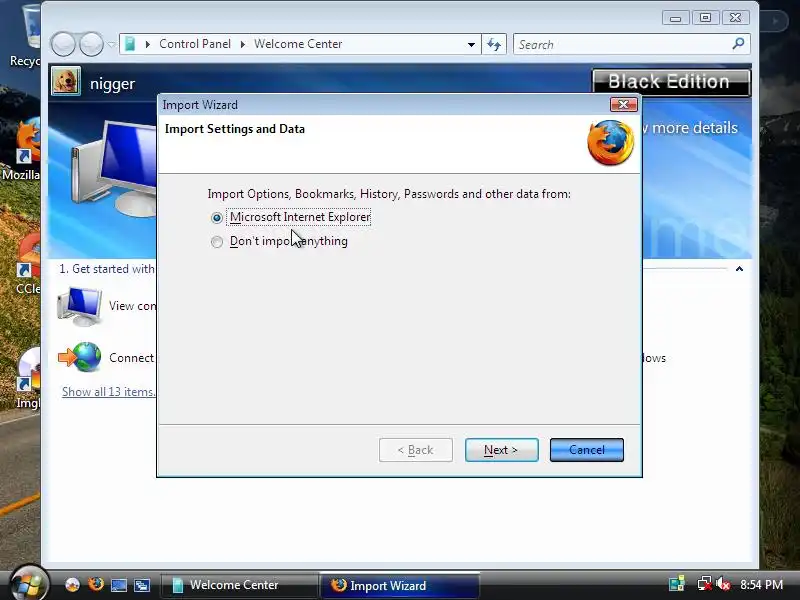Screen dimensions: 800x600
Task: Choose Don't import anything radio button
Action: 217,241
